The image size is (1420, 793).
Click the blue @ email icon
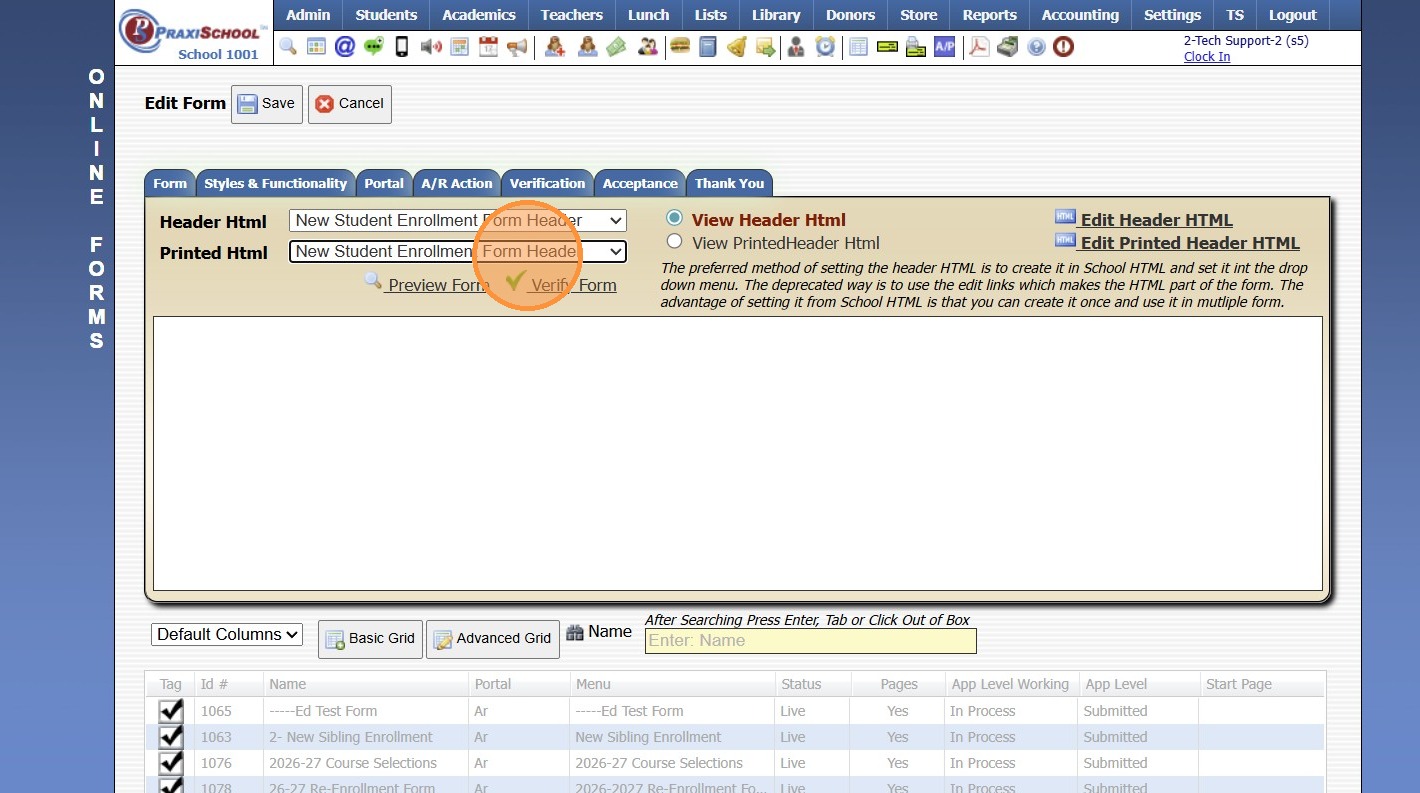345,46
